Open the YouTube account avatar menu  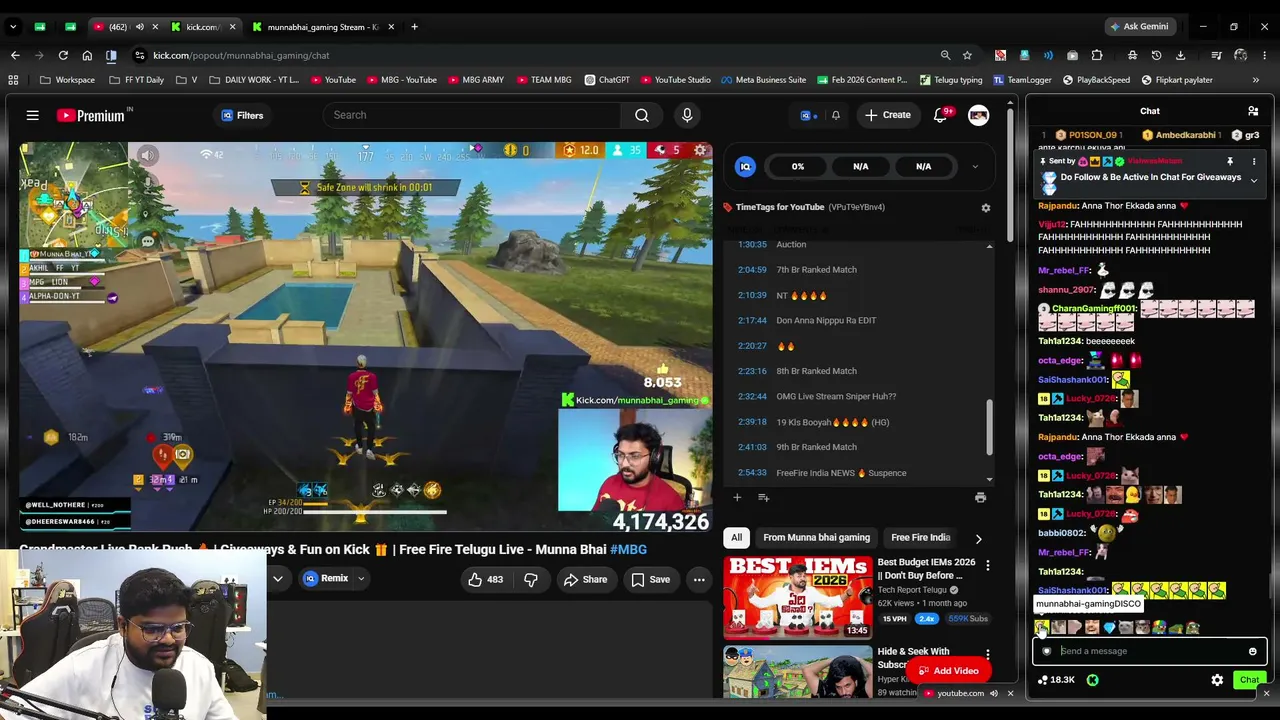(x=978, y=115)
